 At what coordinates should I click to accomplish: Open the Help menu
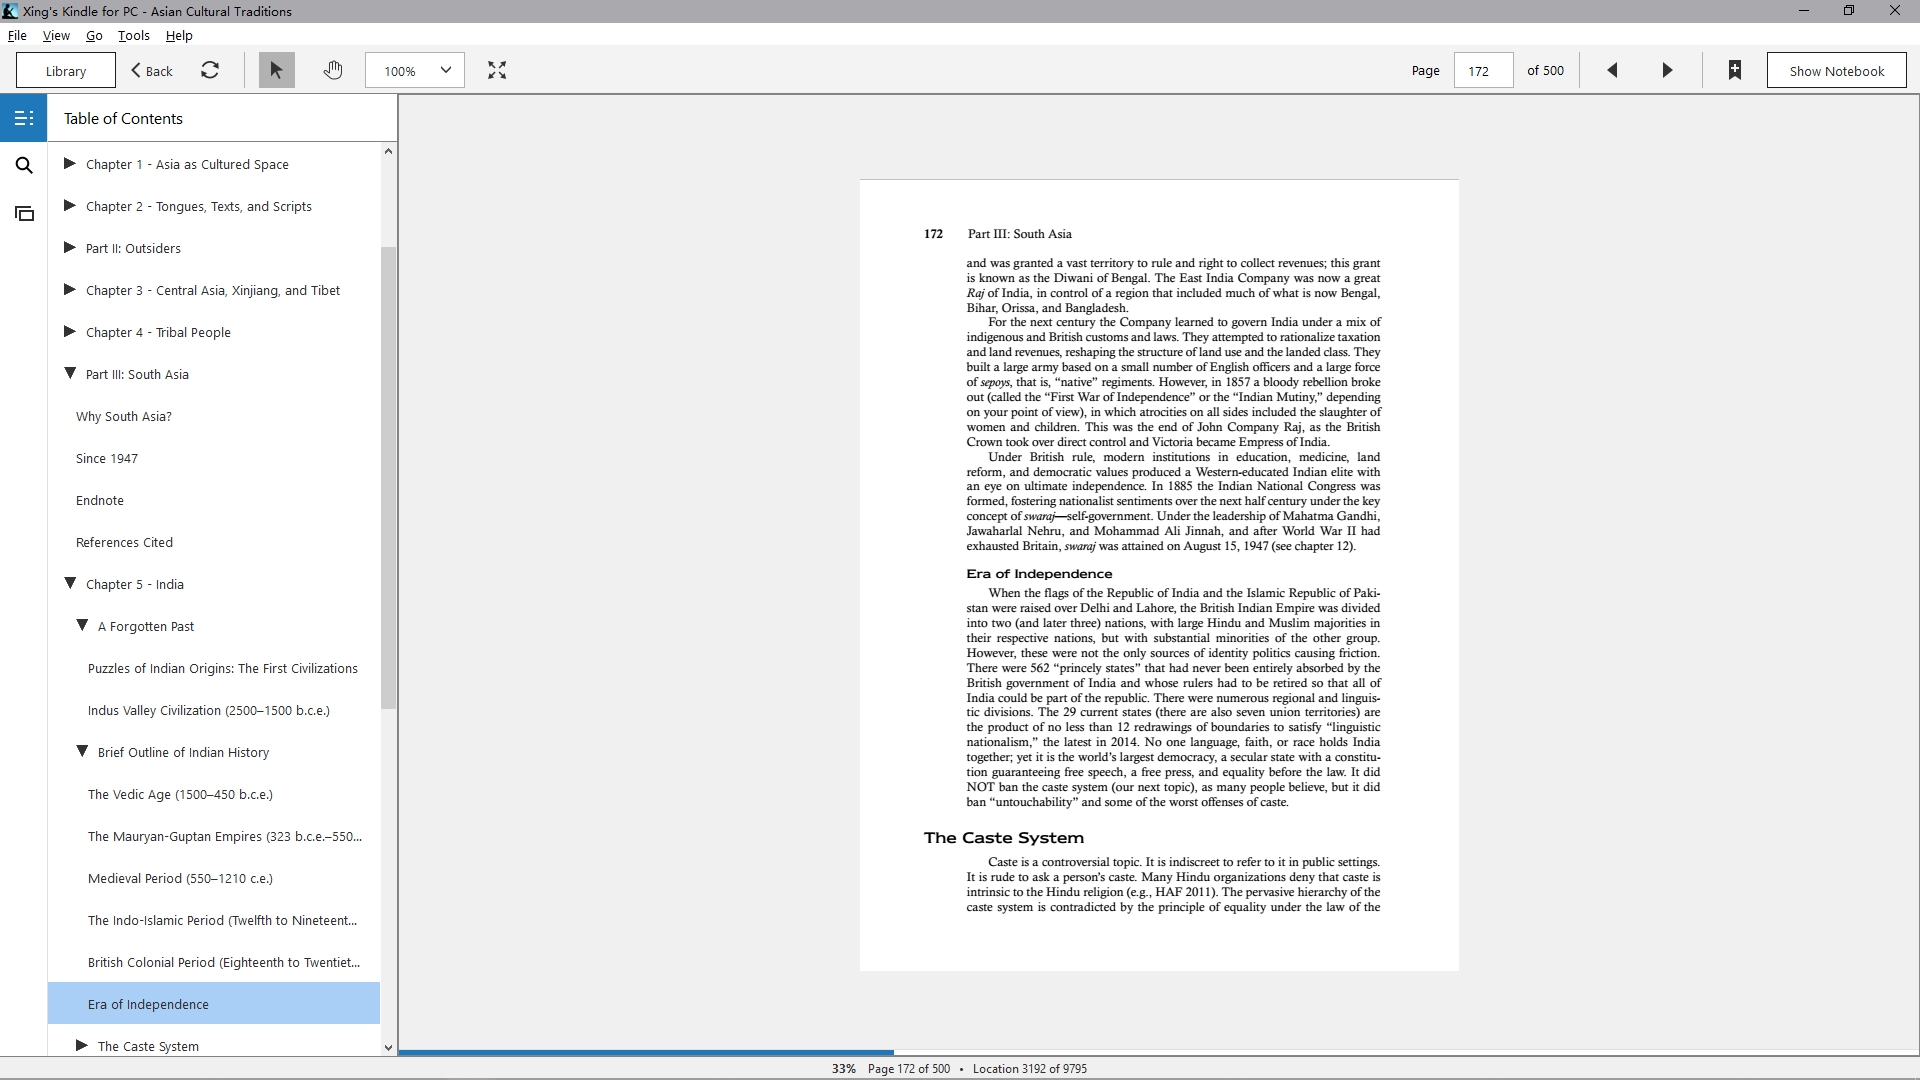pos(179,35)
